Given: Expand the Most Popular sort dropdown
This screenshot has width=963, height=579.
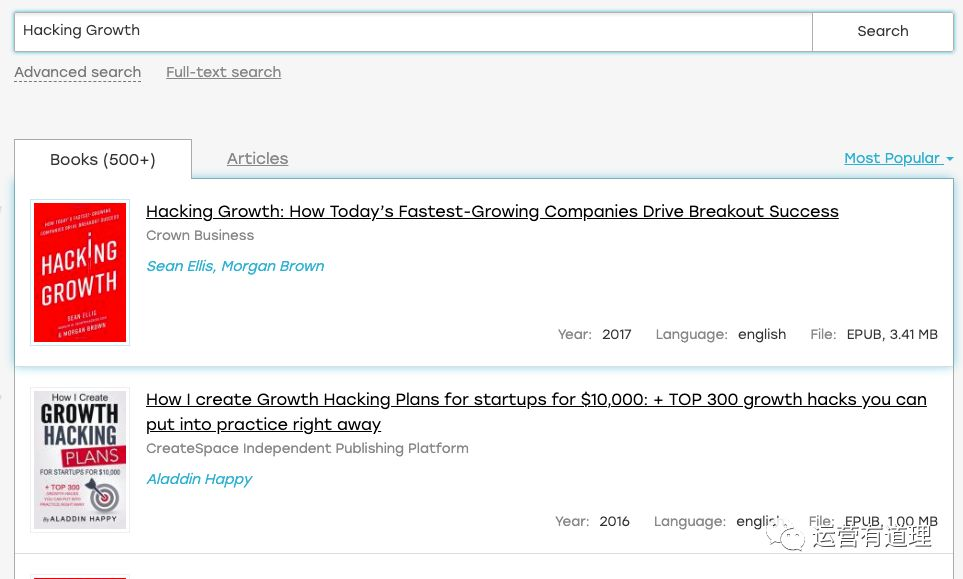Looking at the screenshot, I should [899, 158].
